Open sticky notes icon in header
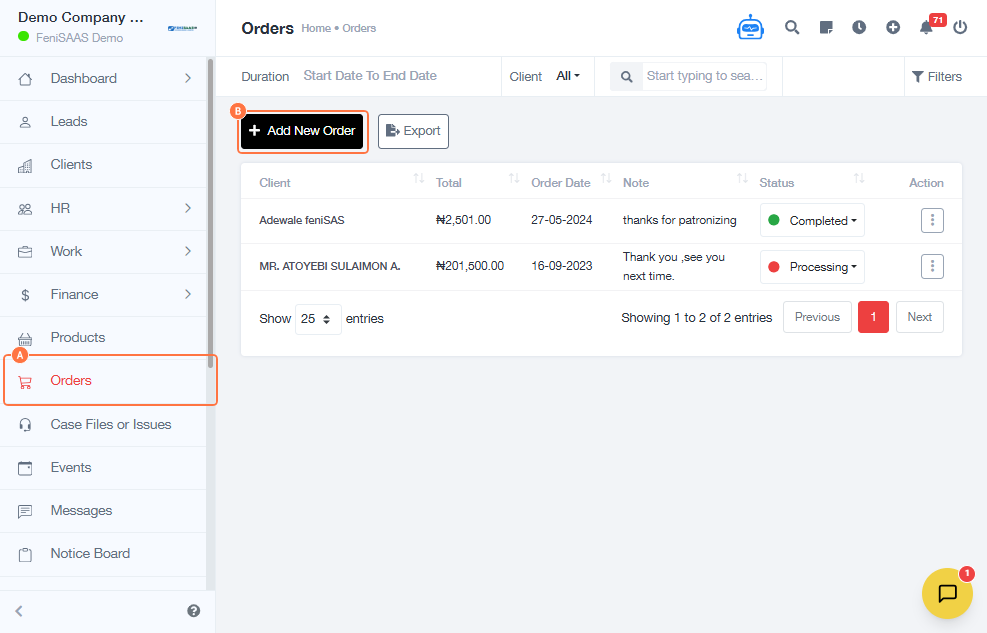 (x=826, y=28)
